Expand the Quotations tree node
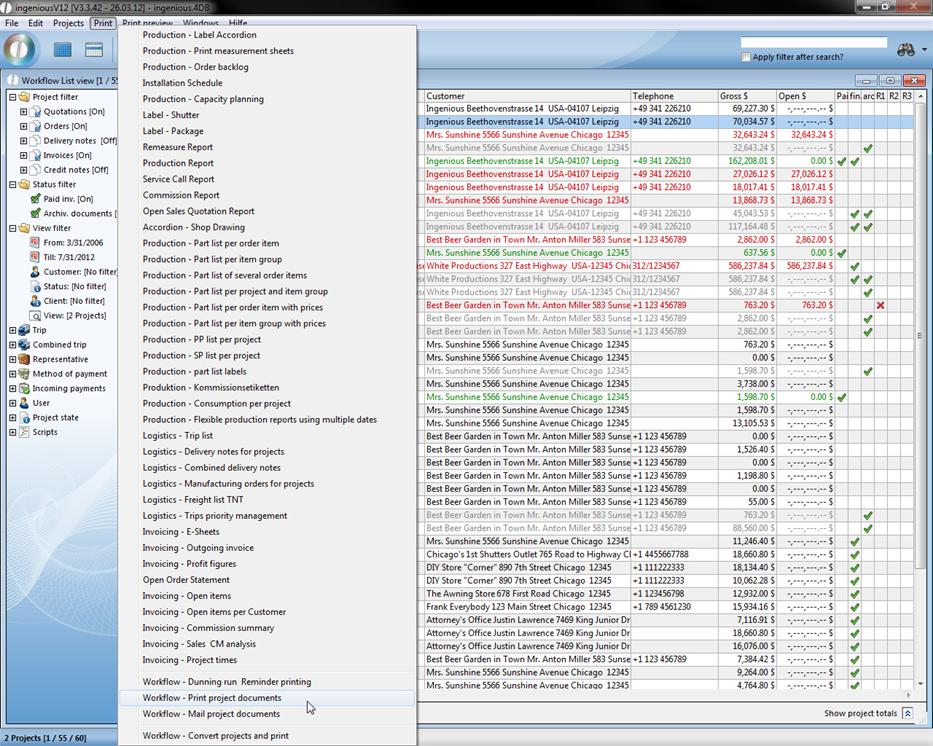 23,112
